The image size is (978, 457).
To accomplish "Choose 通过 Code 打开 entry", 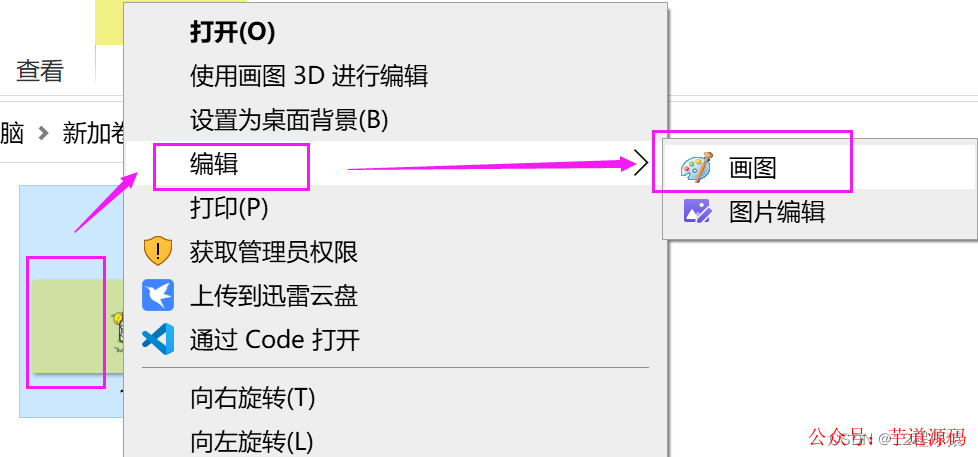I will point(275,340).
